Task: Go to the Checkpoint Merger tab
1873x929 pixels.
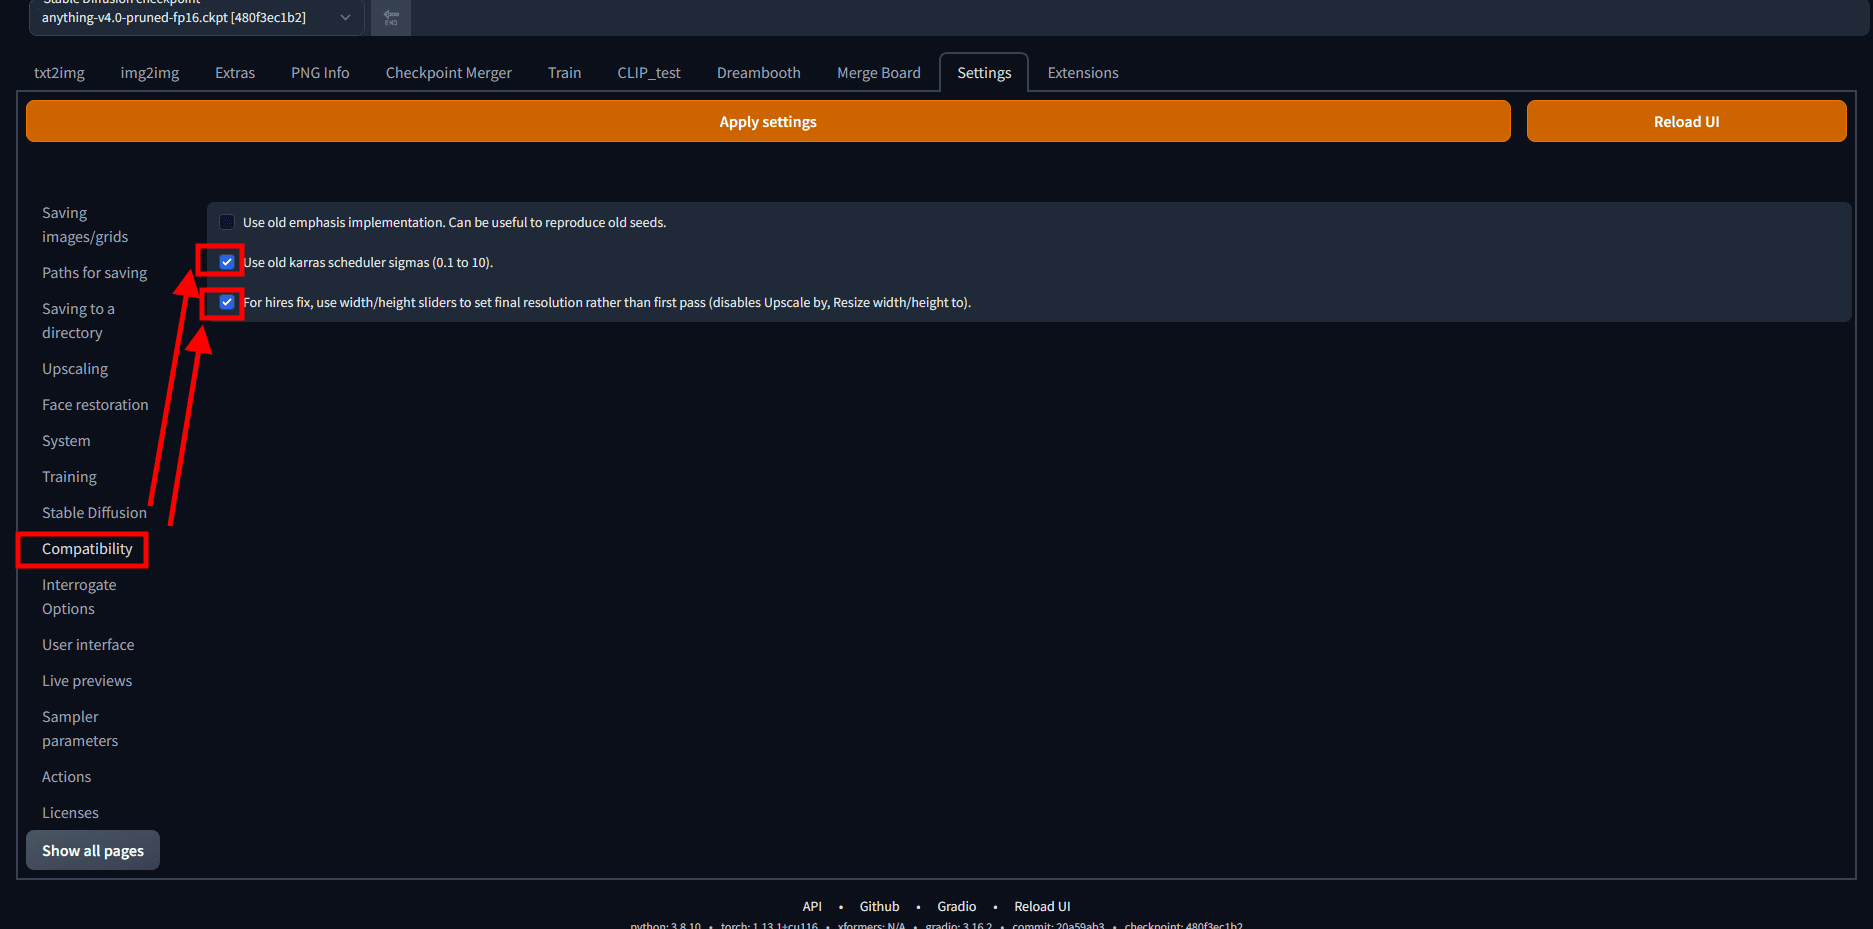Action: coord(448,73)
